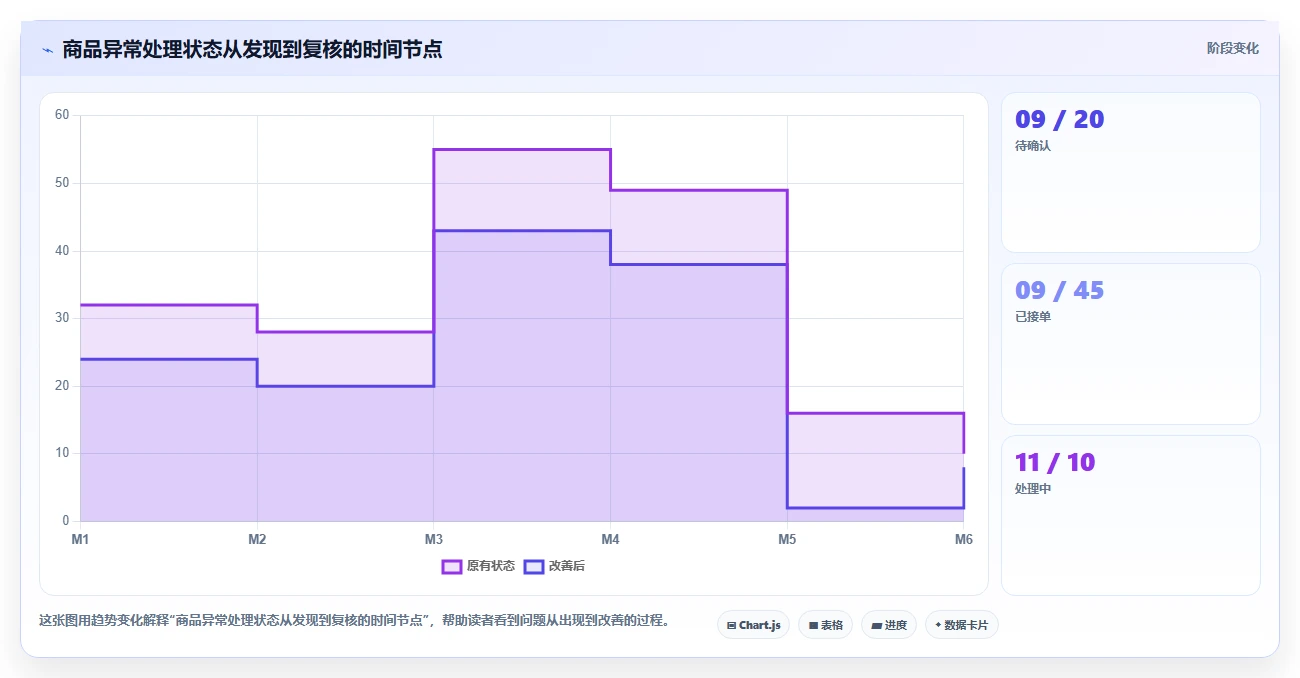The height and width of the screenshot is (678, 1300).
Task: Select the 进度 chip
Action: tap(888, 625)
